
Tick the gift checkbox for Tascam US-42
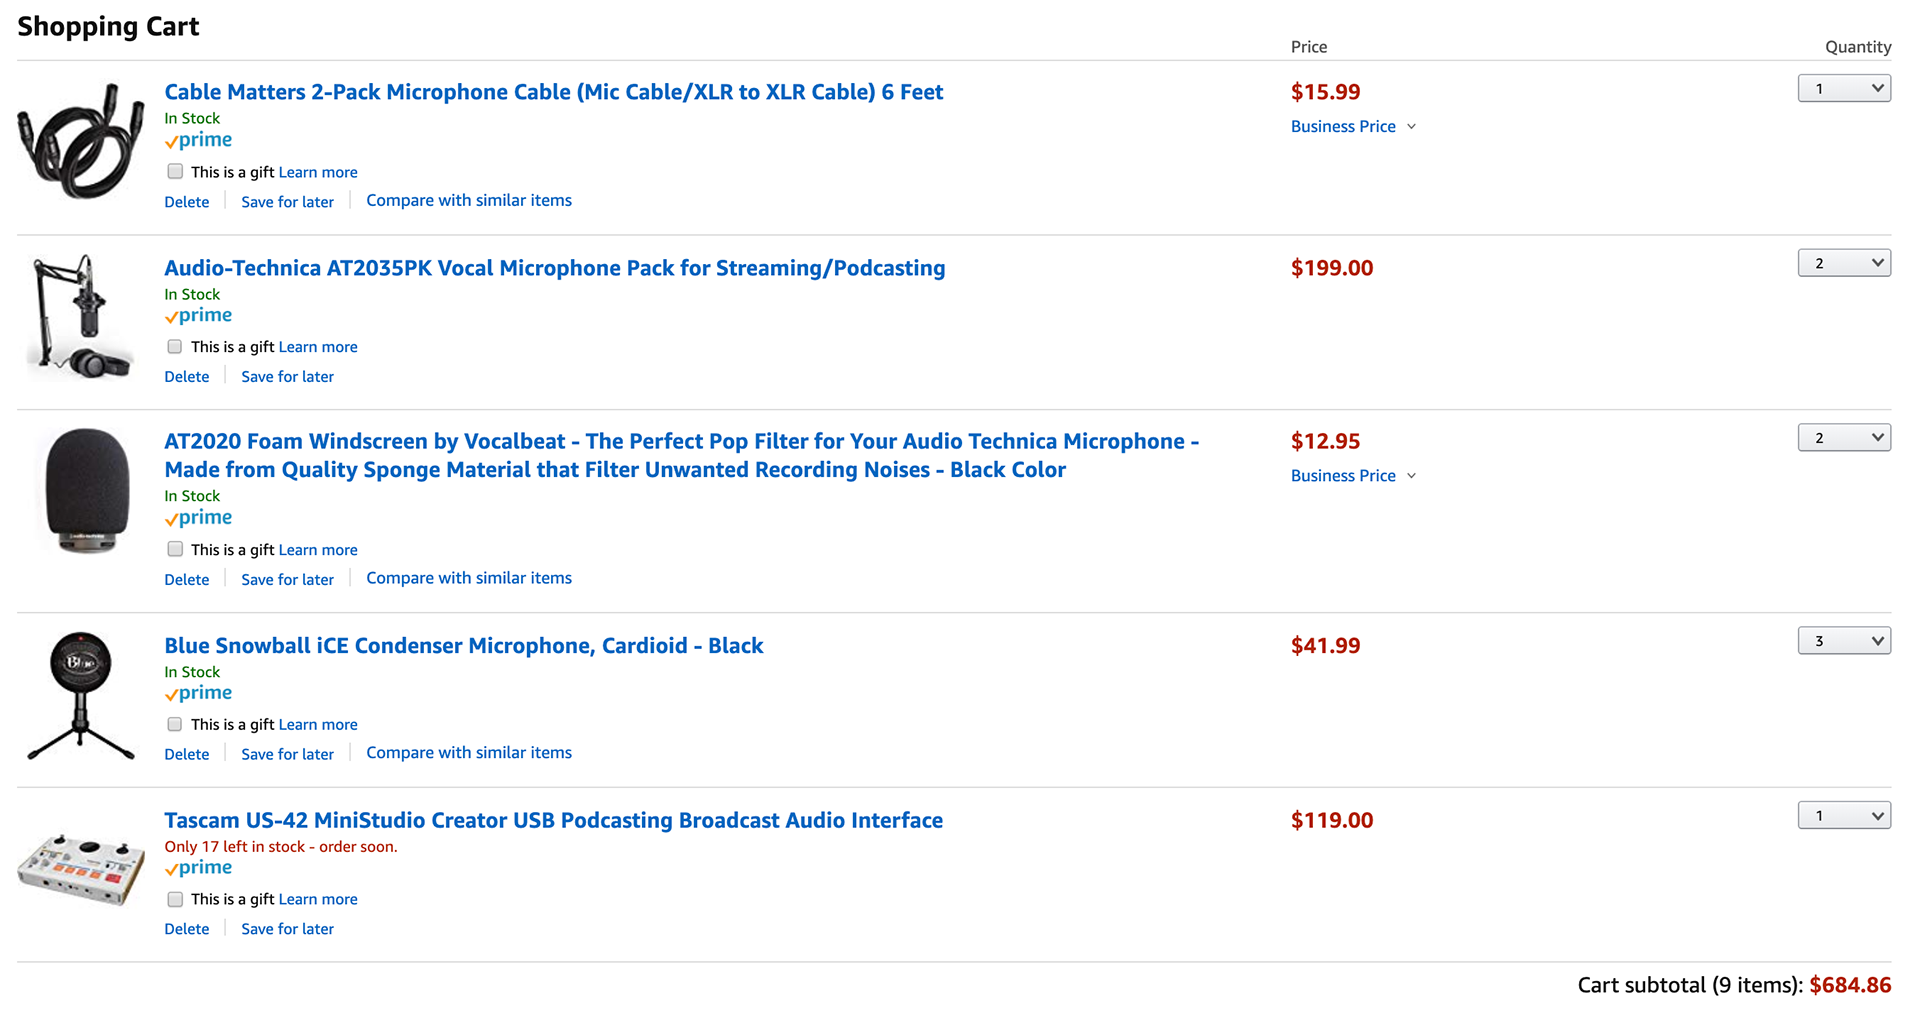coord(175,899)
